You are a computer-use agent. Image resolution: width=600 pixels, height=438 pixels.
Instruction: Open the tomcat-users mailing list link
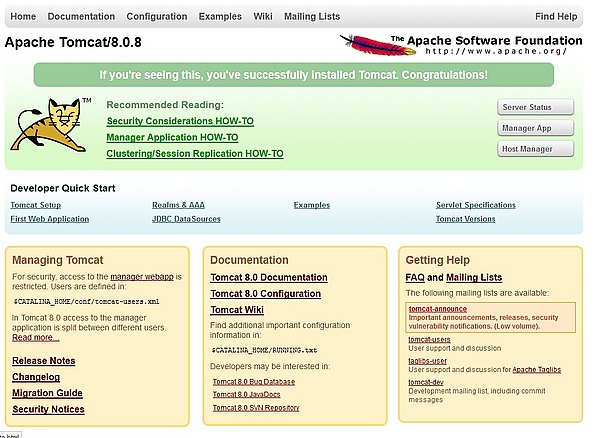click(x=429, y=339)
